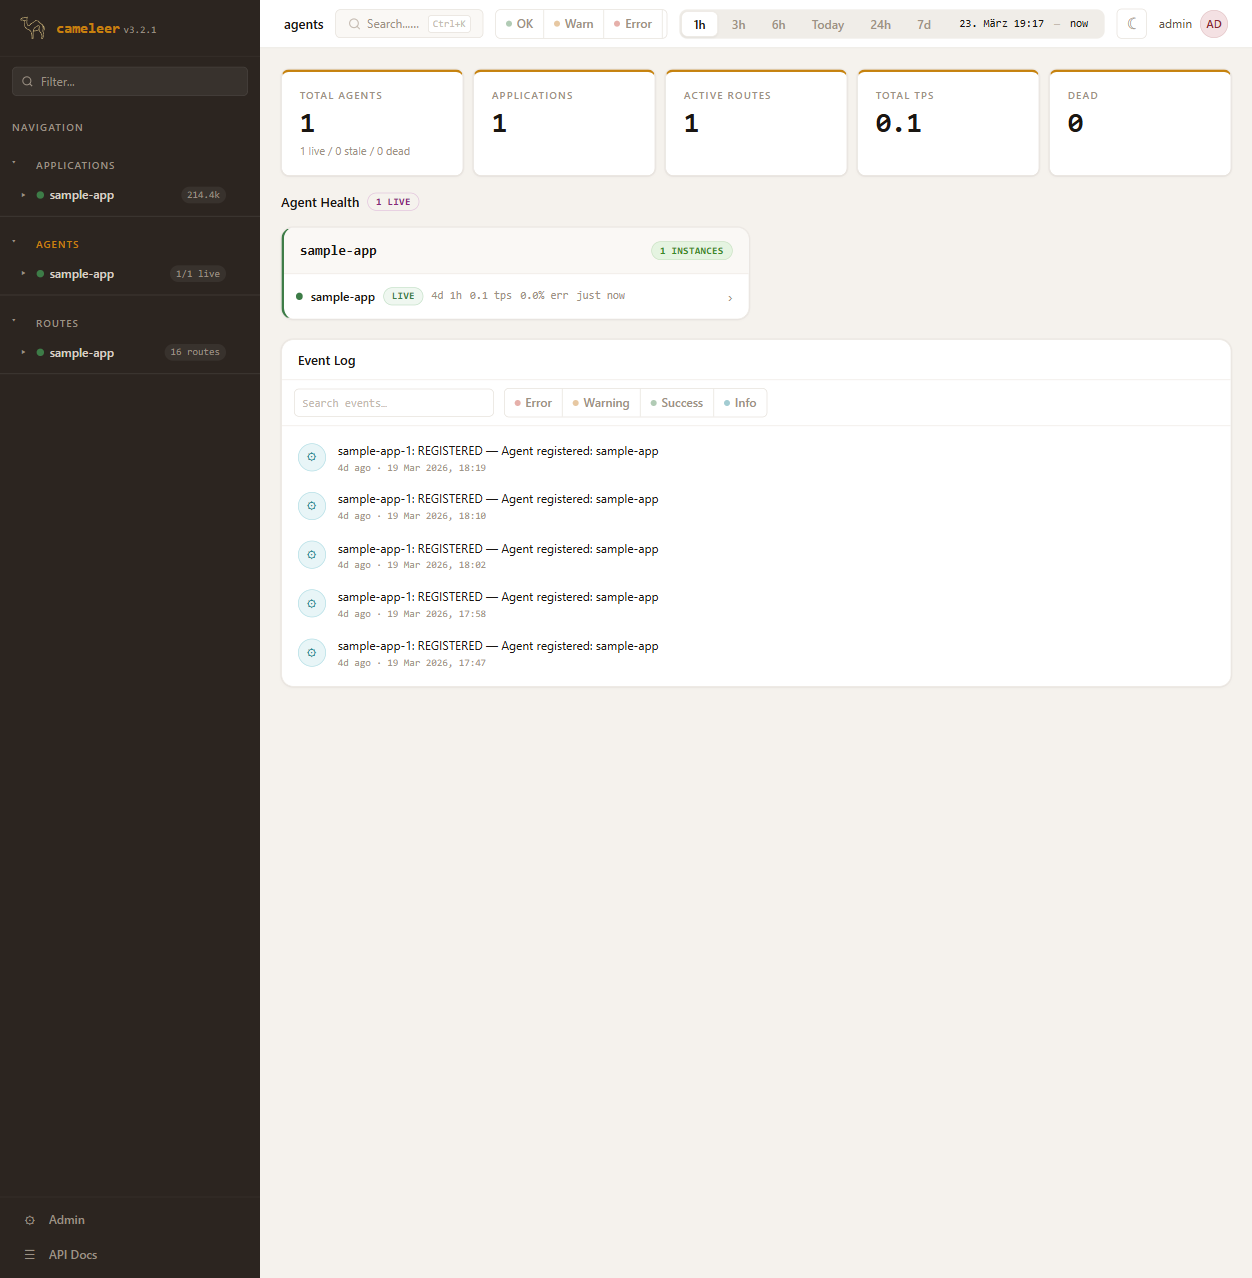Expand sample-app under Agents in sidebar
Viewport: 1252px width, 1278px height.
[x=23, y=273]
